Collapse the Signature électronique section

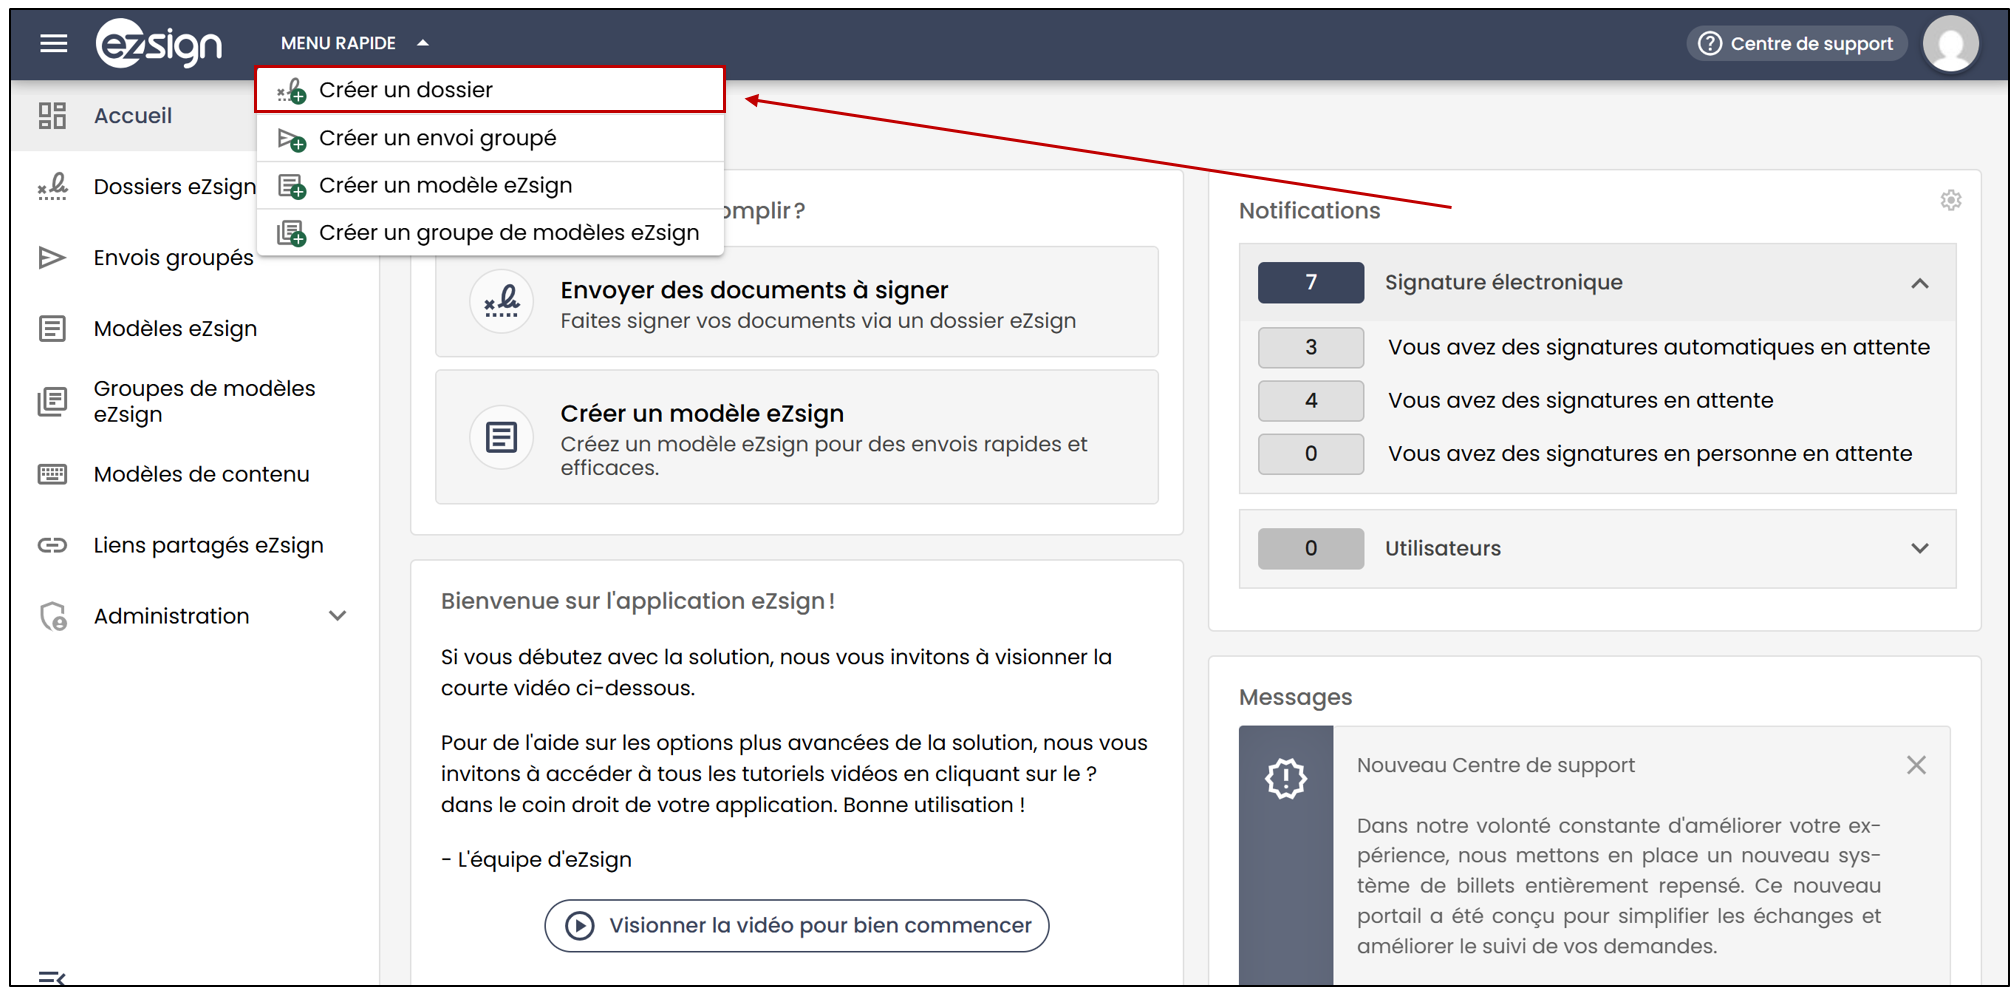click(1919, 283)
